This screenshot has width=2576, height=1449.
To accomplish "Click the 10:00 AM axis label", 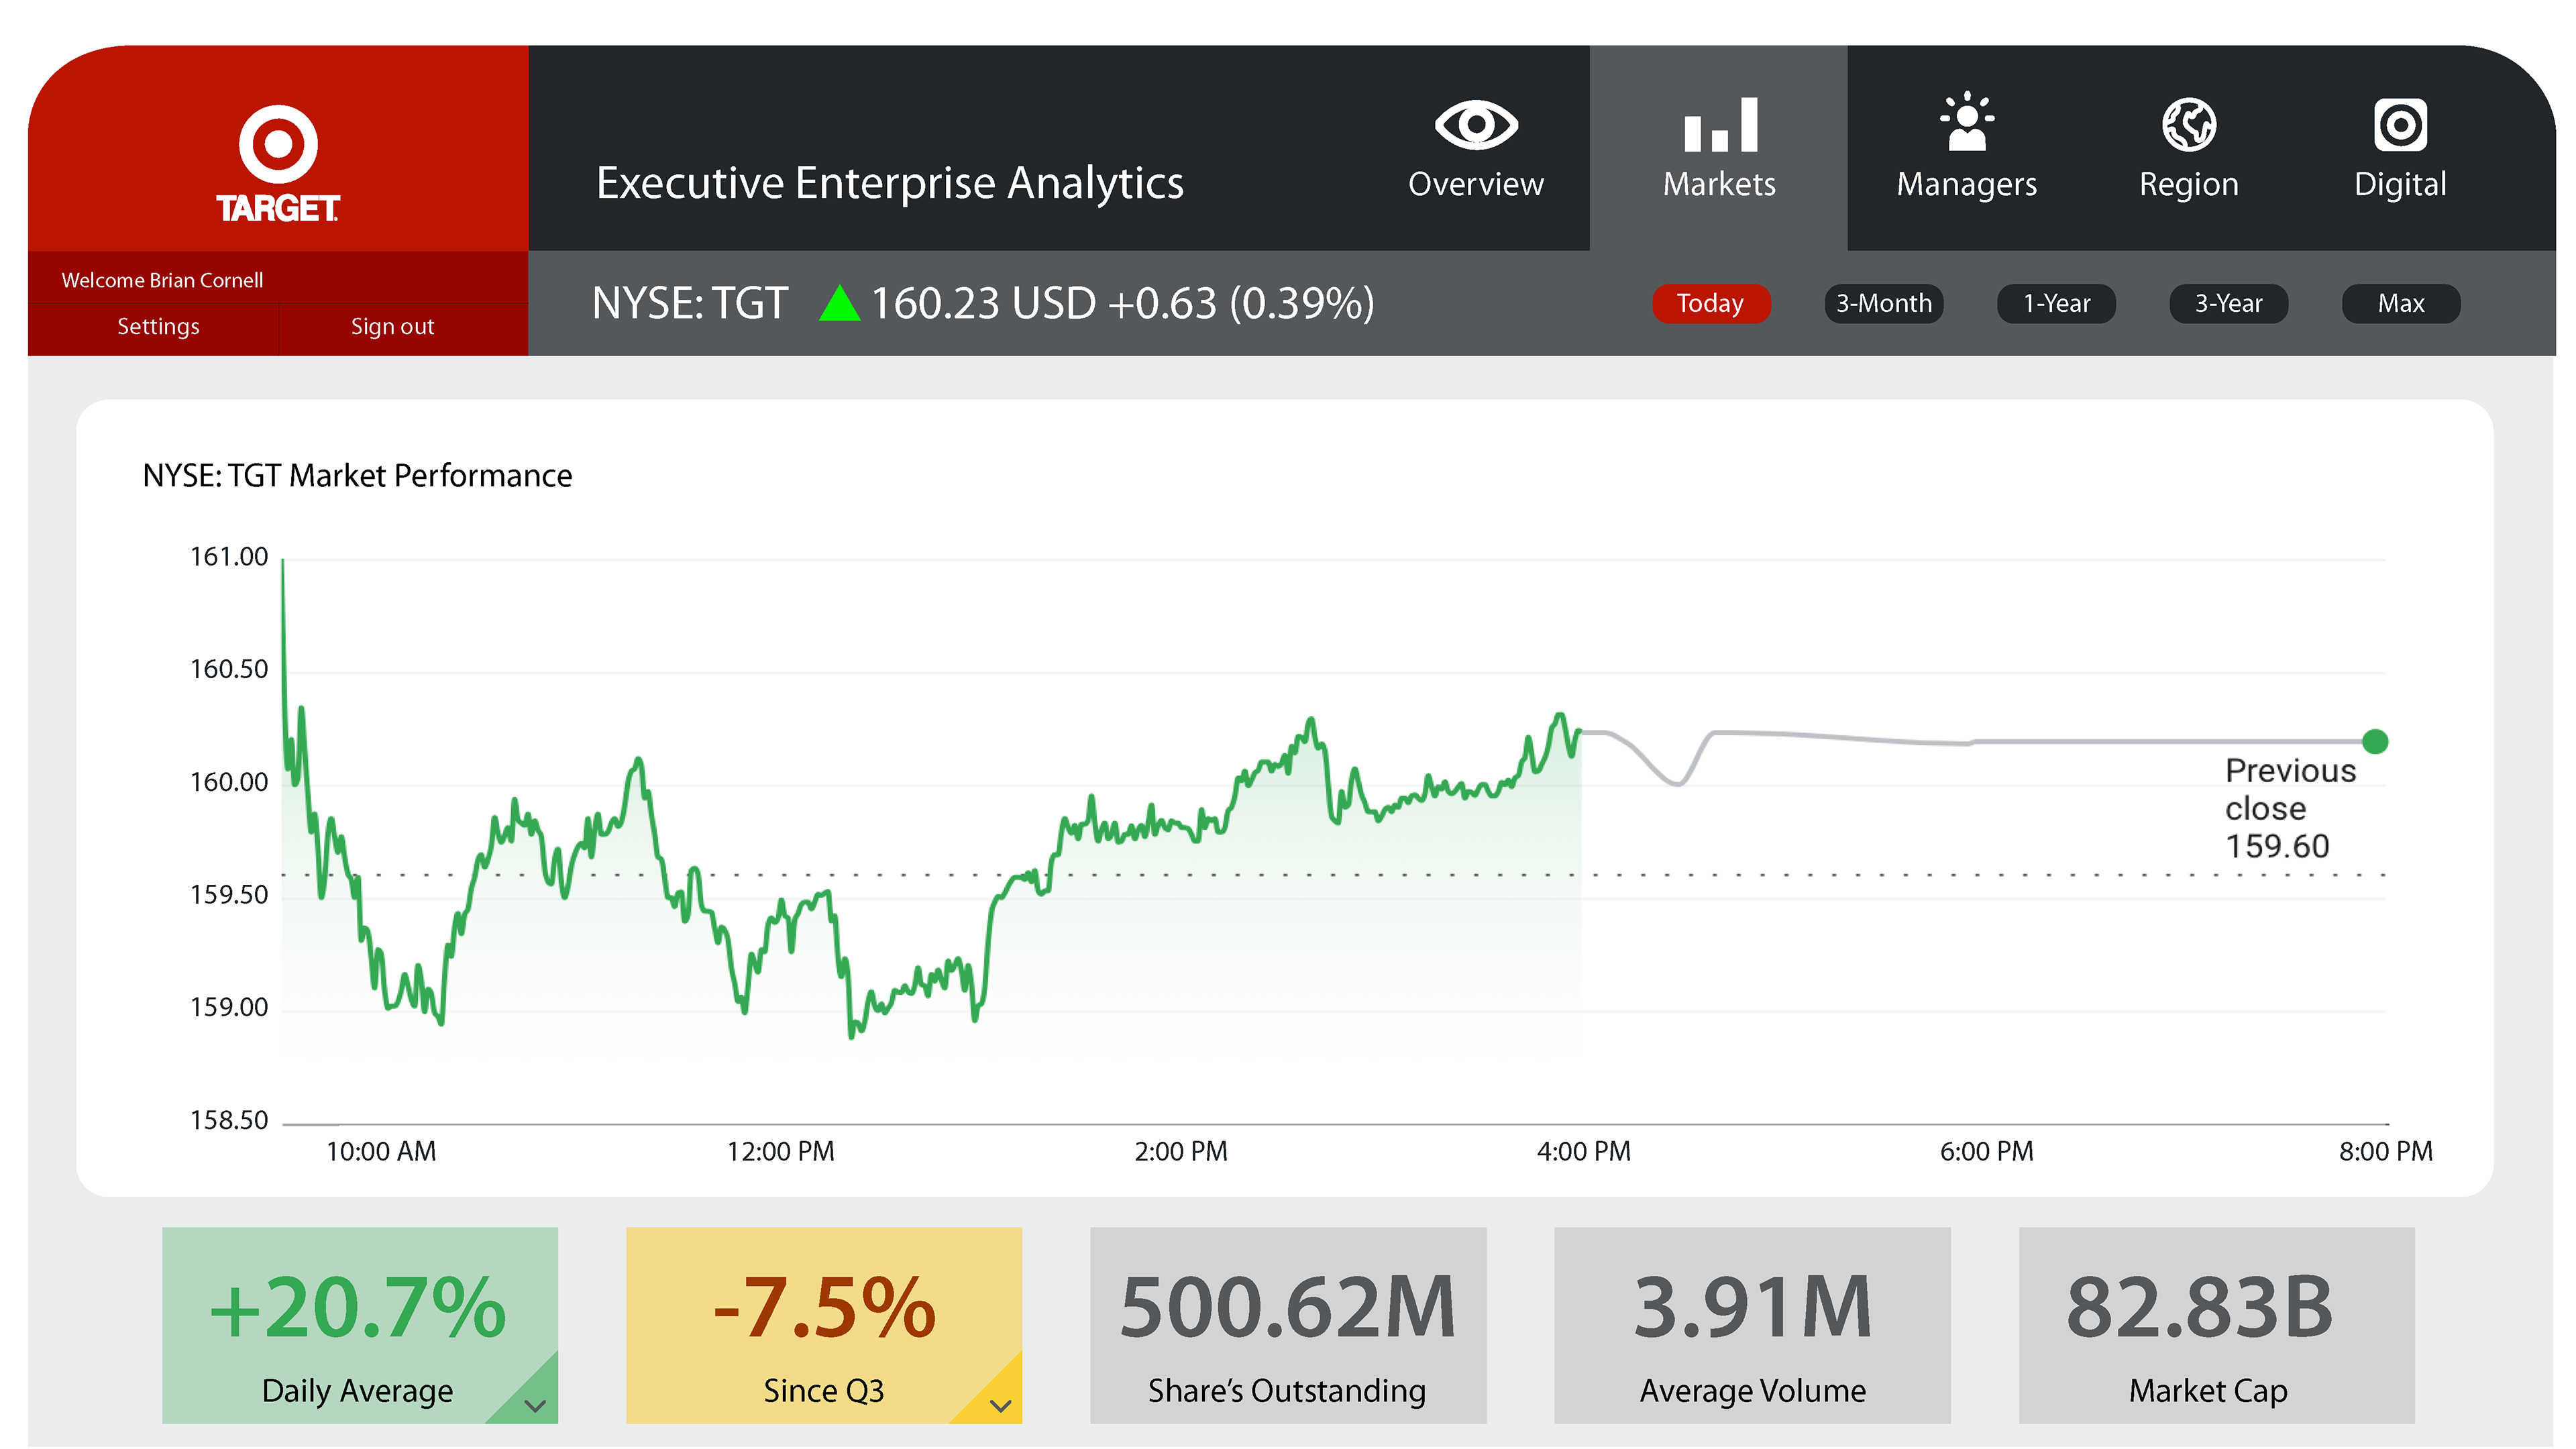I will point(381,1152).
